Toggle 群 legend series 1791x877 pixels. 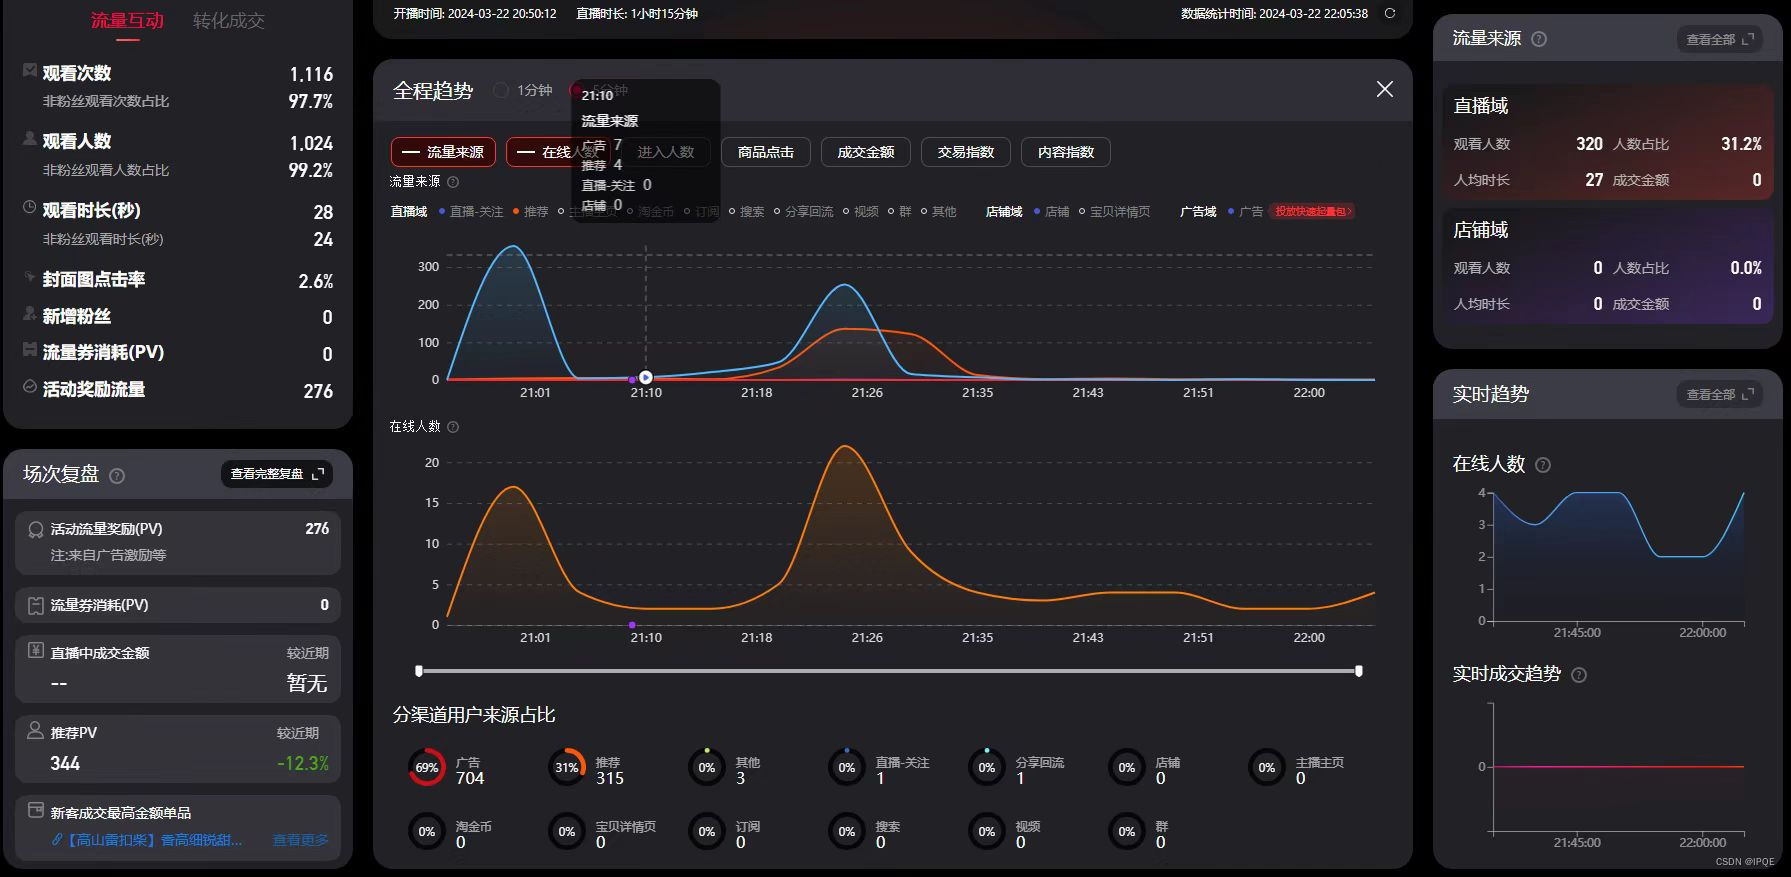(900, 212)
